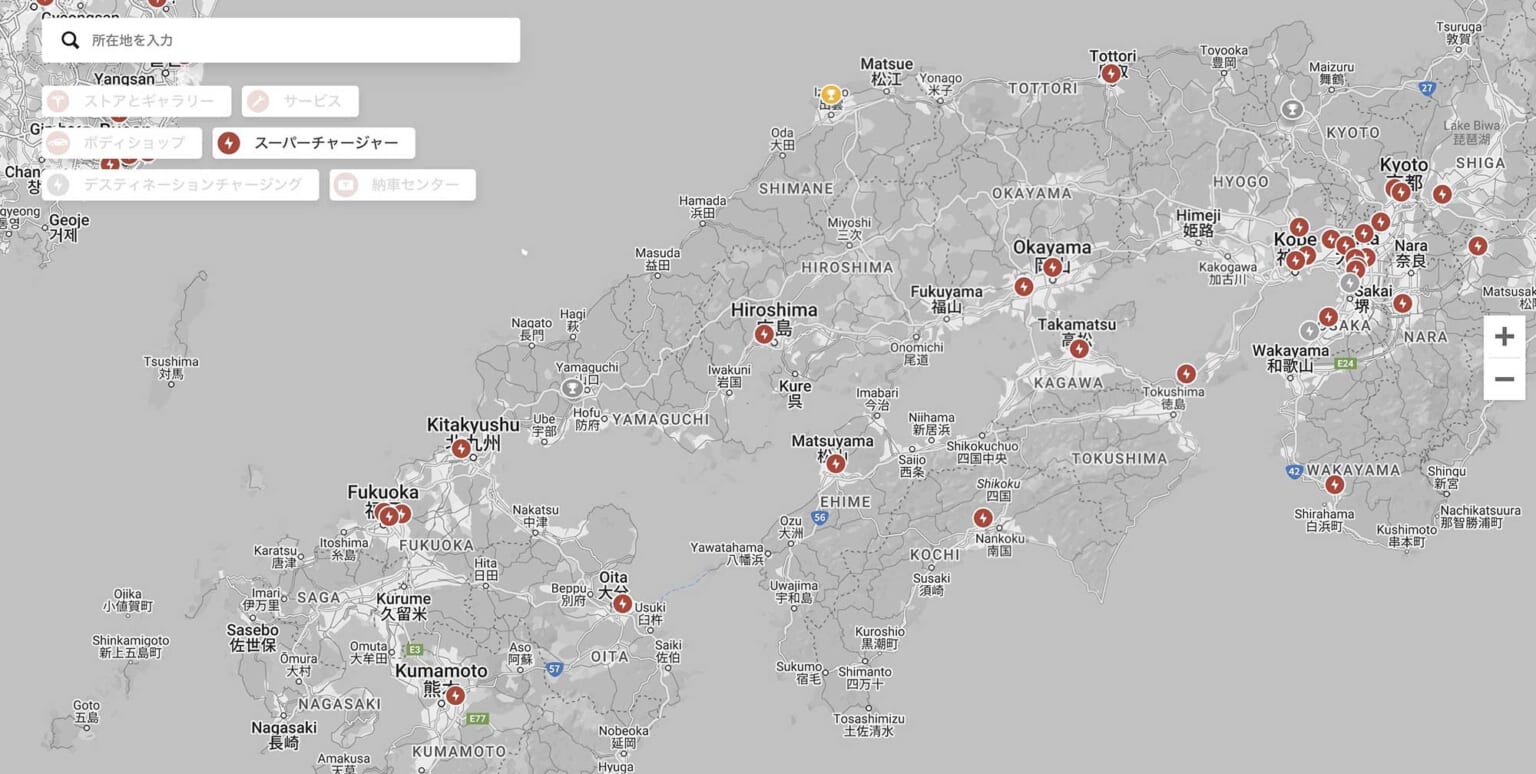Click the grey marker near Yamaguchi

(572, 388)
